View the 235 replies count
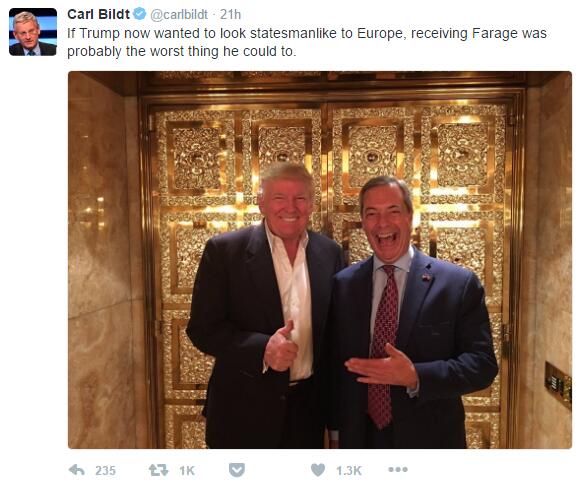Viewport: 578px width, 483px height. 105,470
